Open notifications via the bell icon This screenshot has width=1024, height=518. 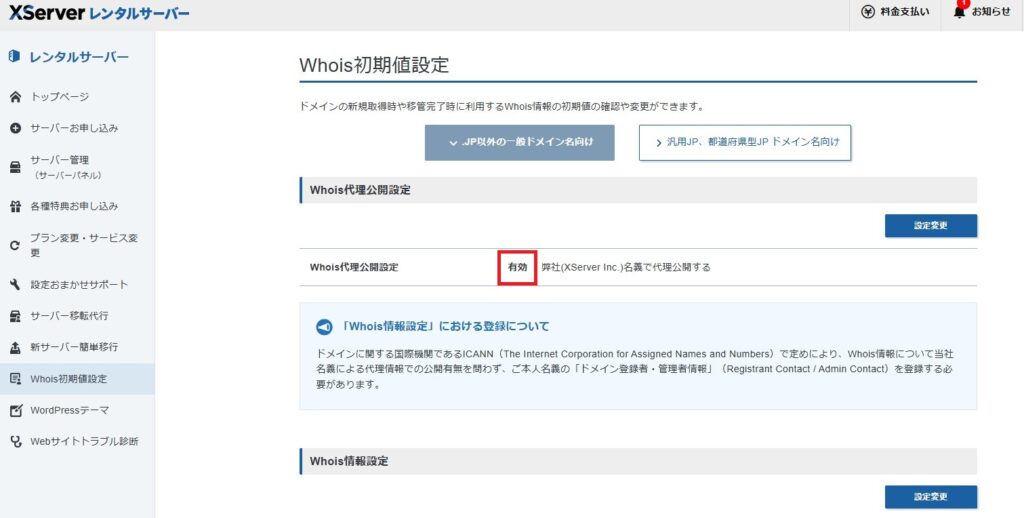[x=959, y=12]
